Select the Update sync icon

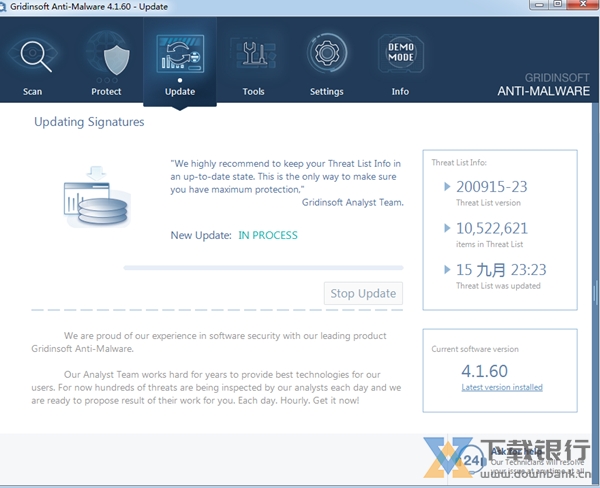pos(180,54)
